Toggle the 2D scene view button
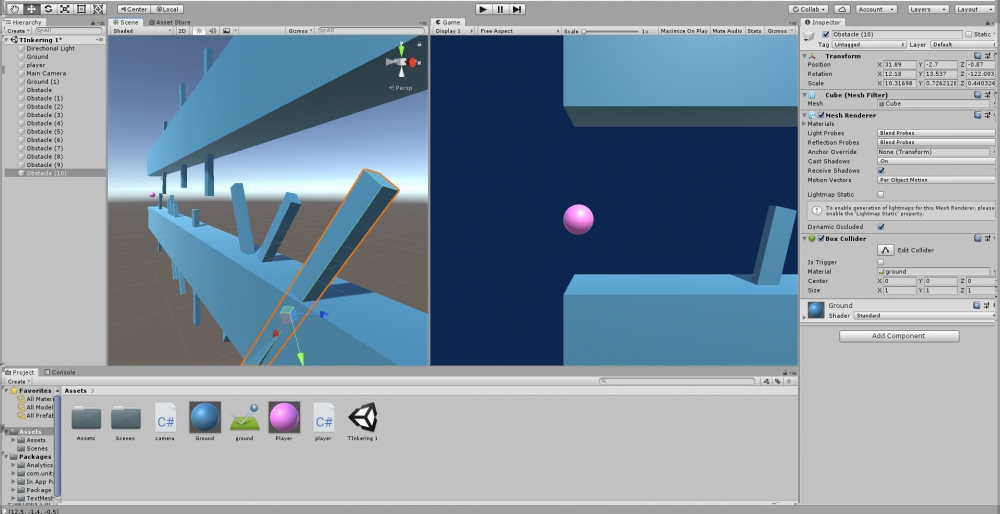1000x514 pixels. coord(182,31)
